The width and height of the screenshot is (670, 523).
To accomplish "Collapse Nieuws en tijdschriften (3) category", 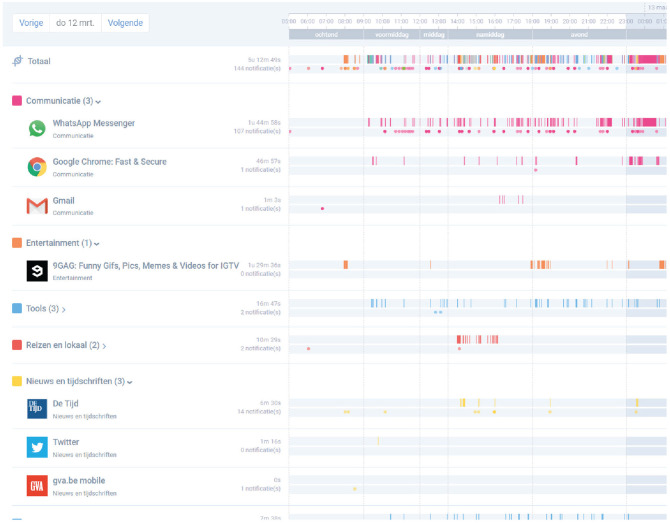I will pyautogui.click(x=130, y=382).
